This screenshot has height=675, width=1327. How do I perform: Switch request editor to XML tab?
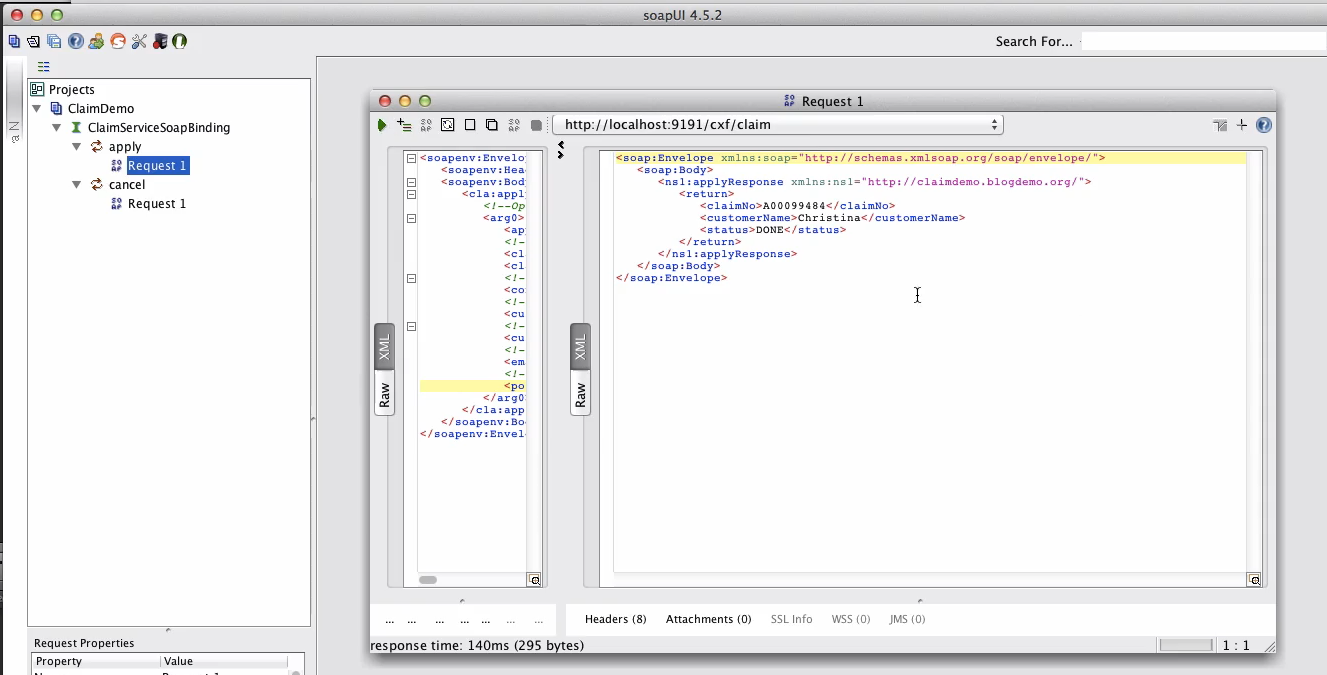coord(384,348)
